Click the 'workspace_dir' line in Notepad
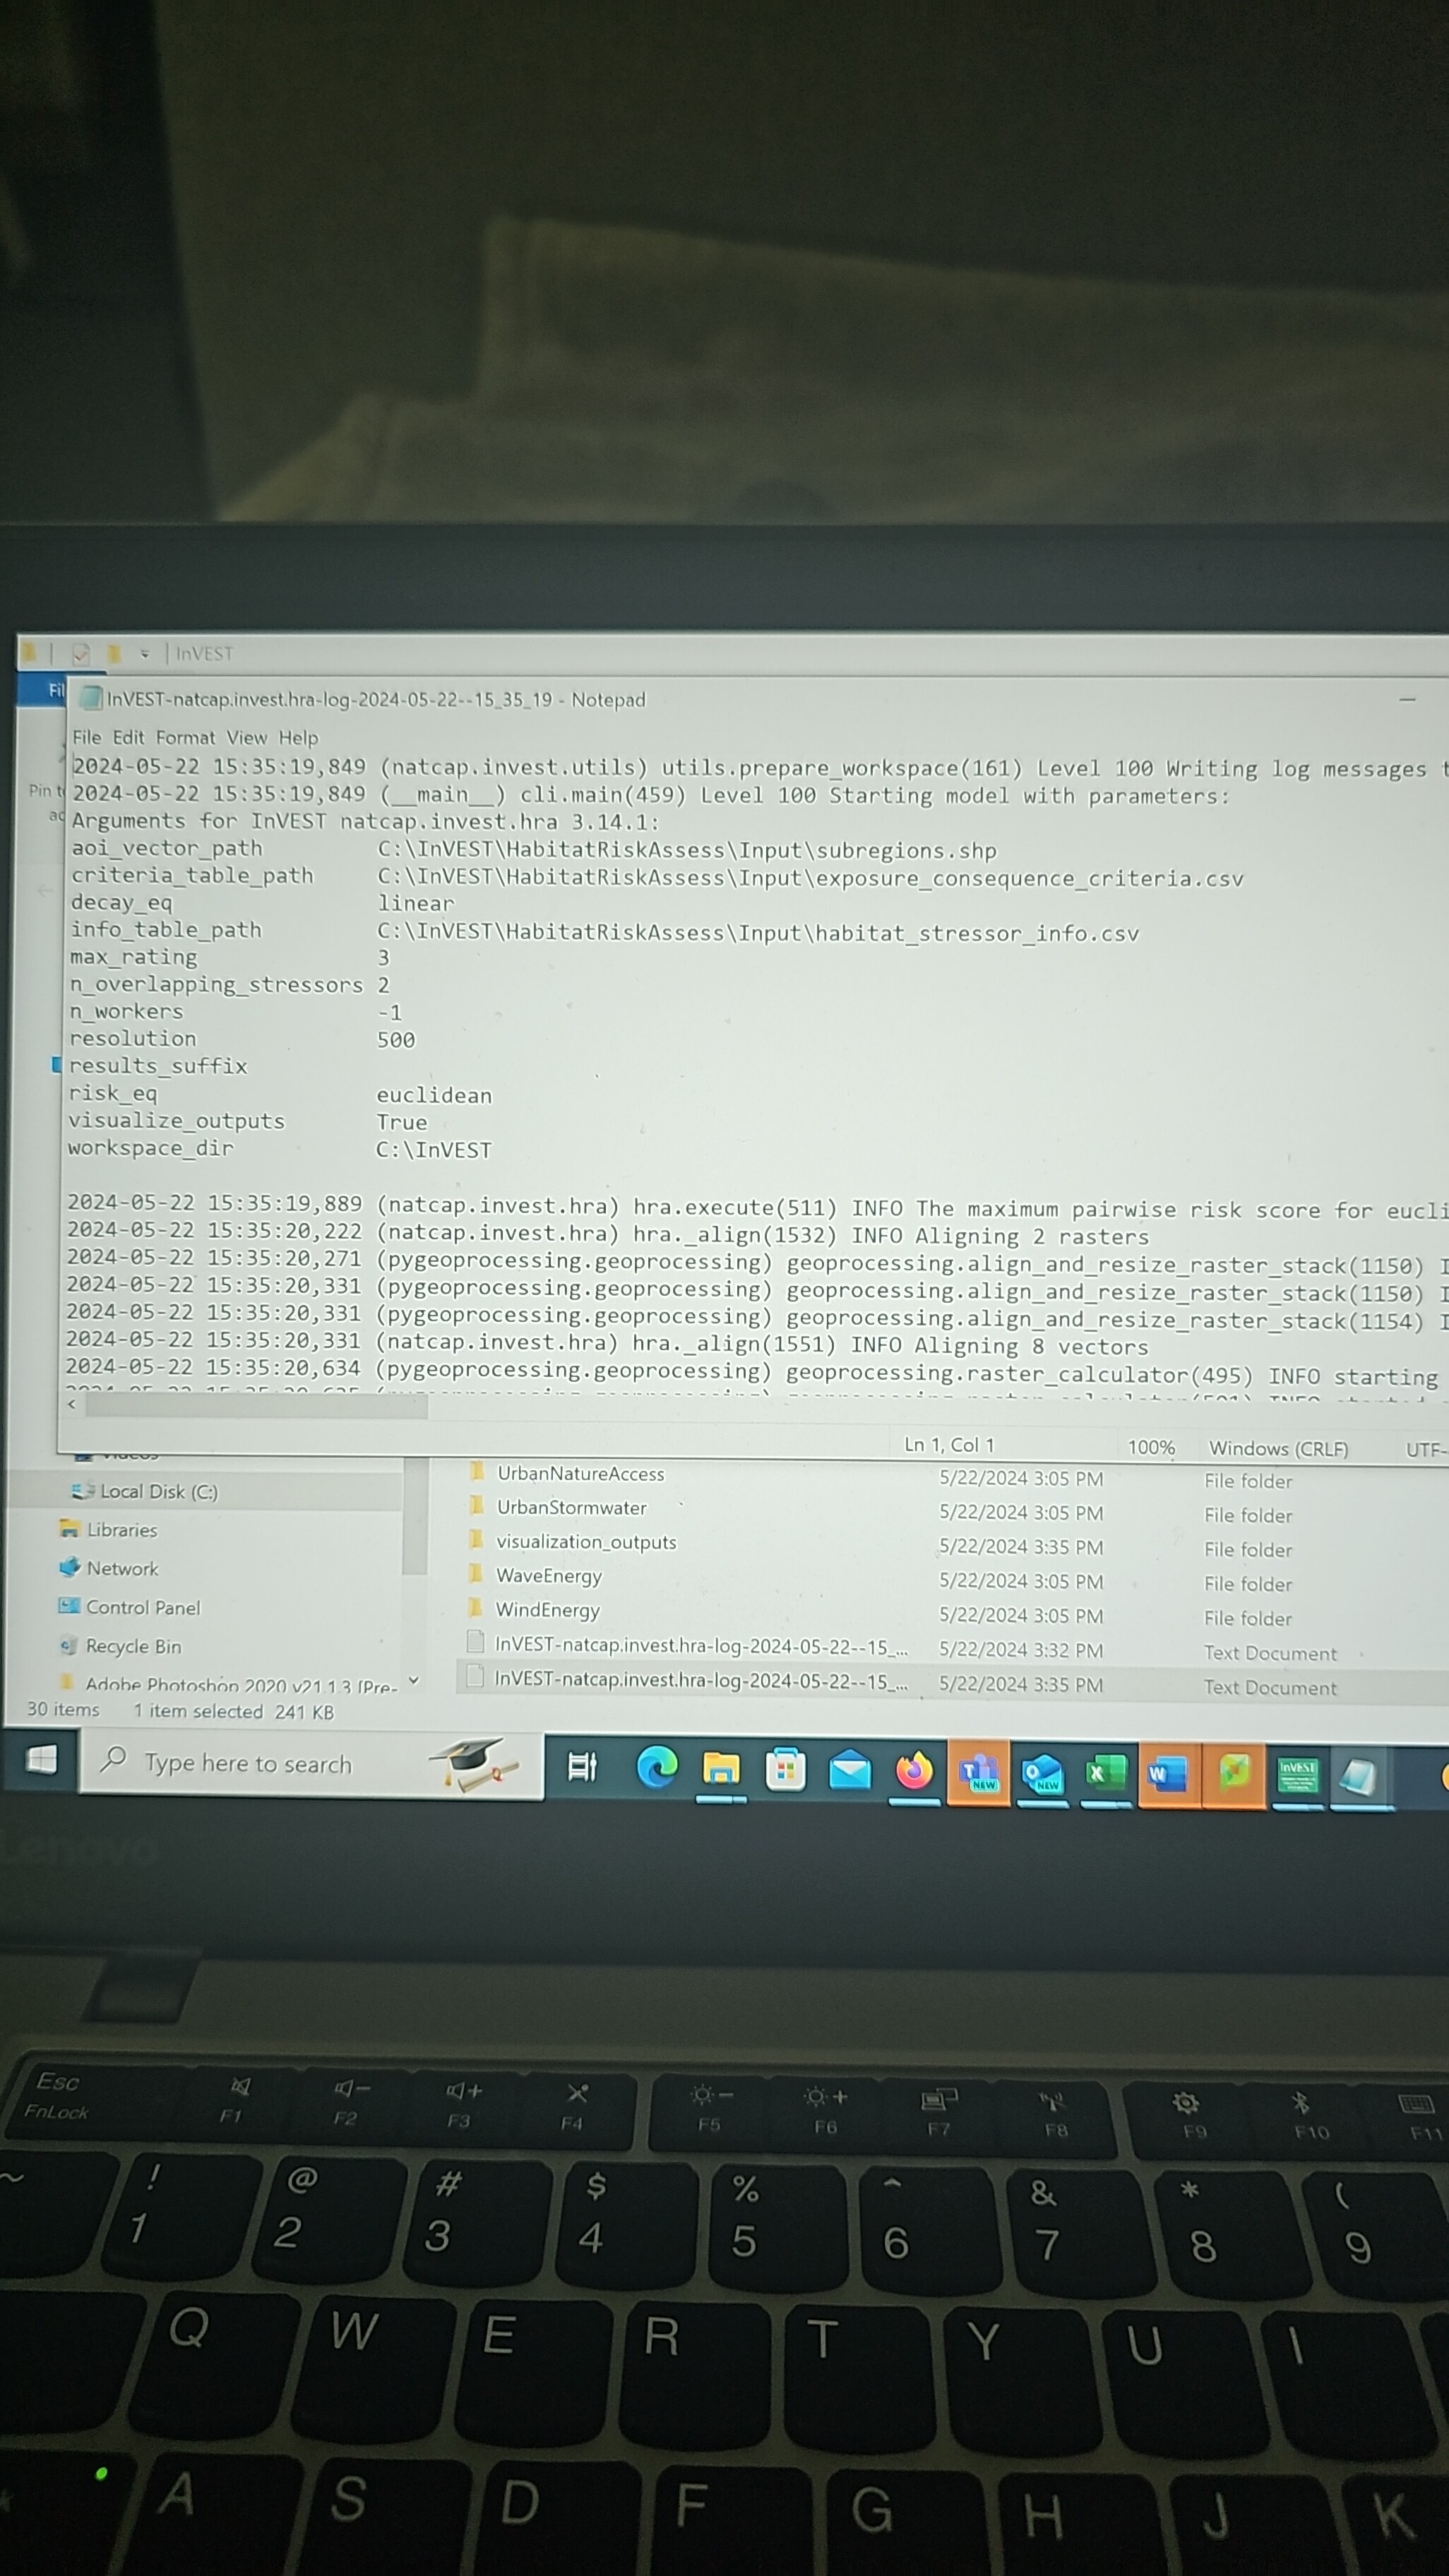1449x2576 pixels. tap(280, 1149)
